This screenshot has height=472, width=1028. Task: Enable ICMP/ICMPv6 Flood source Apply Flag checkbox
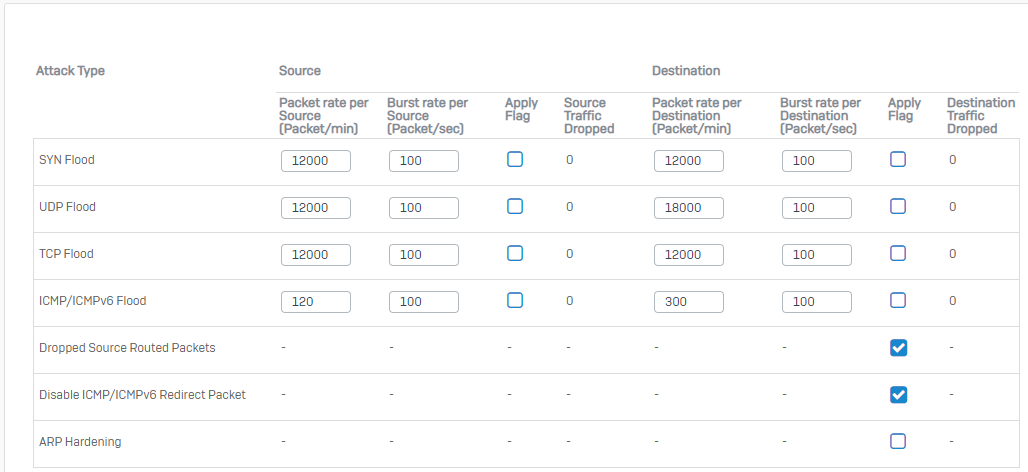(515, 300)
